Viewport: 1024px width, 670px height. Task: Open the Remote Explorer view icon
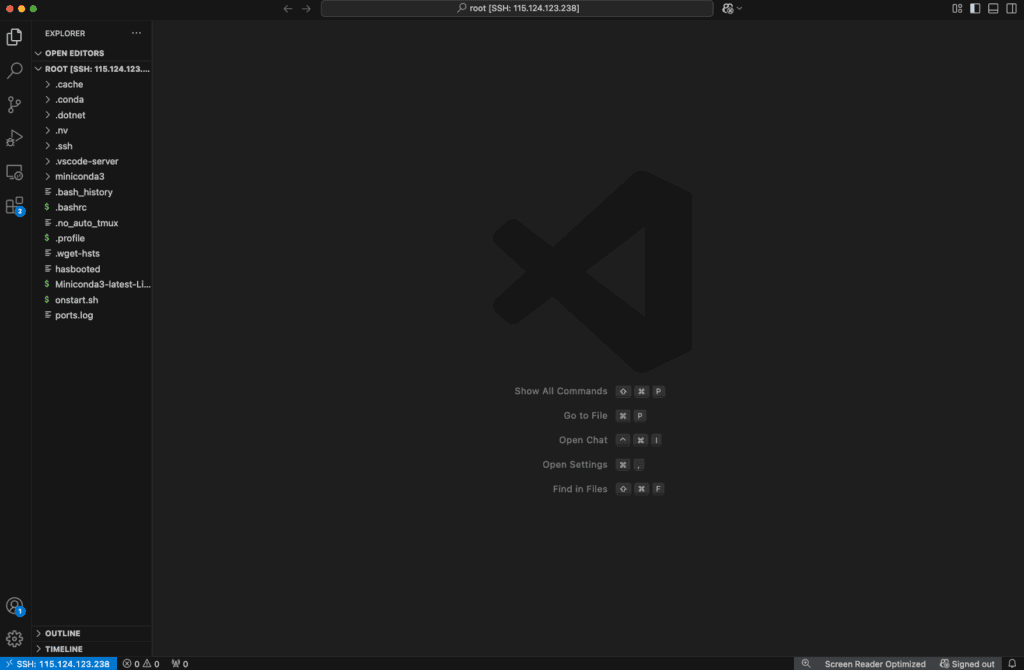pos(14,172)
